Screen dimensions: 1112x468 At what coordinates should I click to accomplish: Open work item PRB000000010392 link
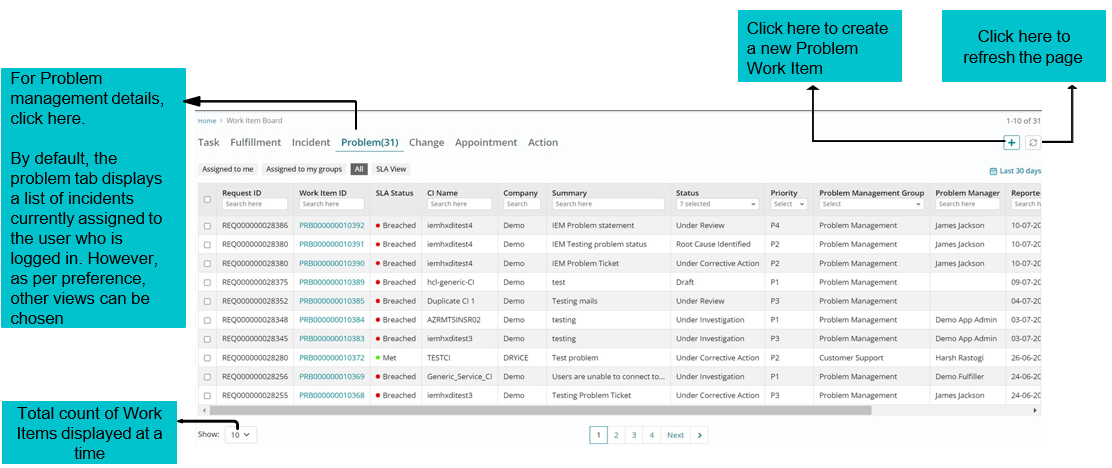(332, 225)
